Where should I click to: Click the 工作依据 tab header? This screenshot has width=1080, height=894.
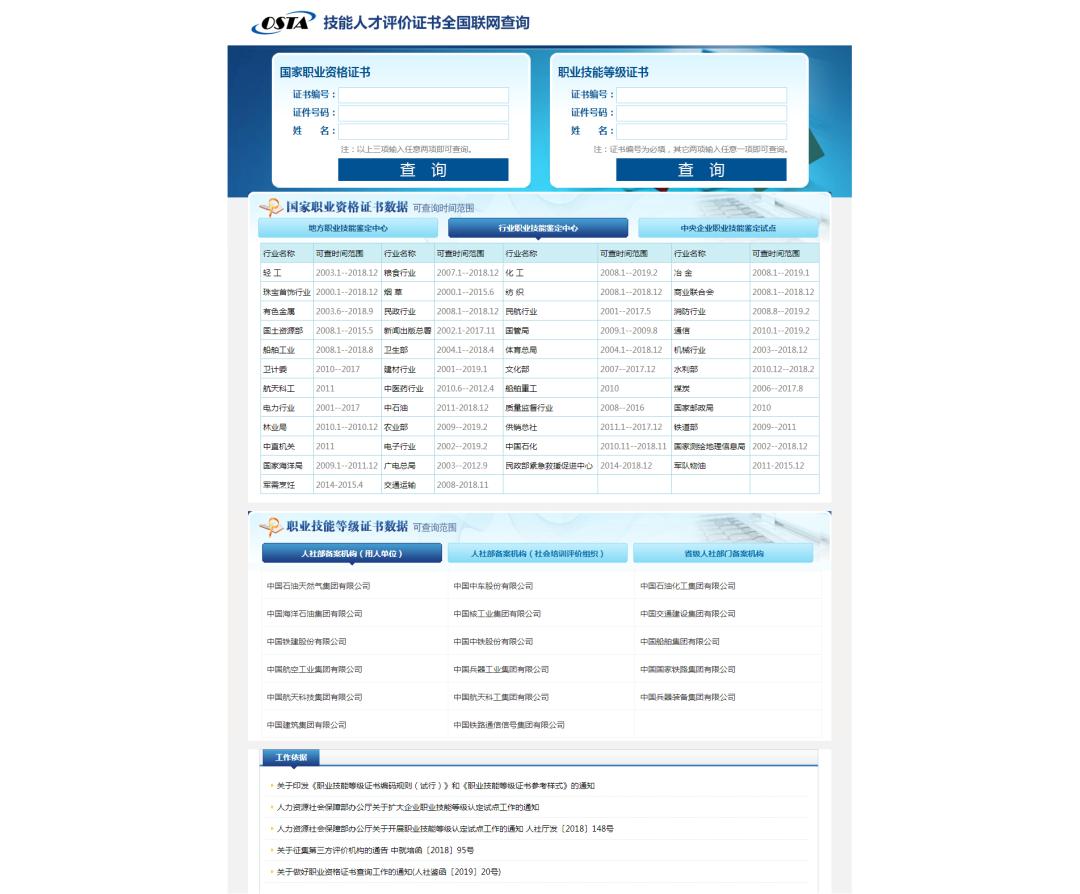(x=291, y=757)
